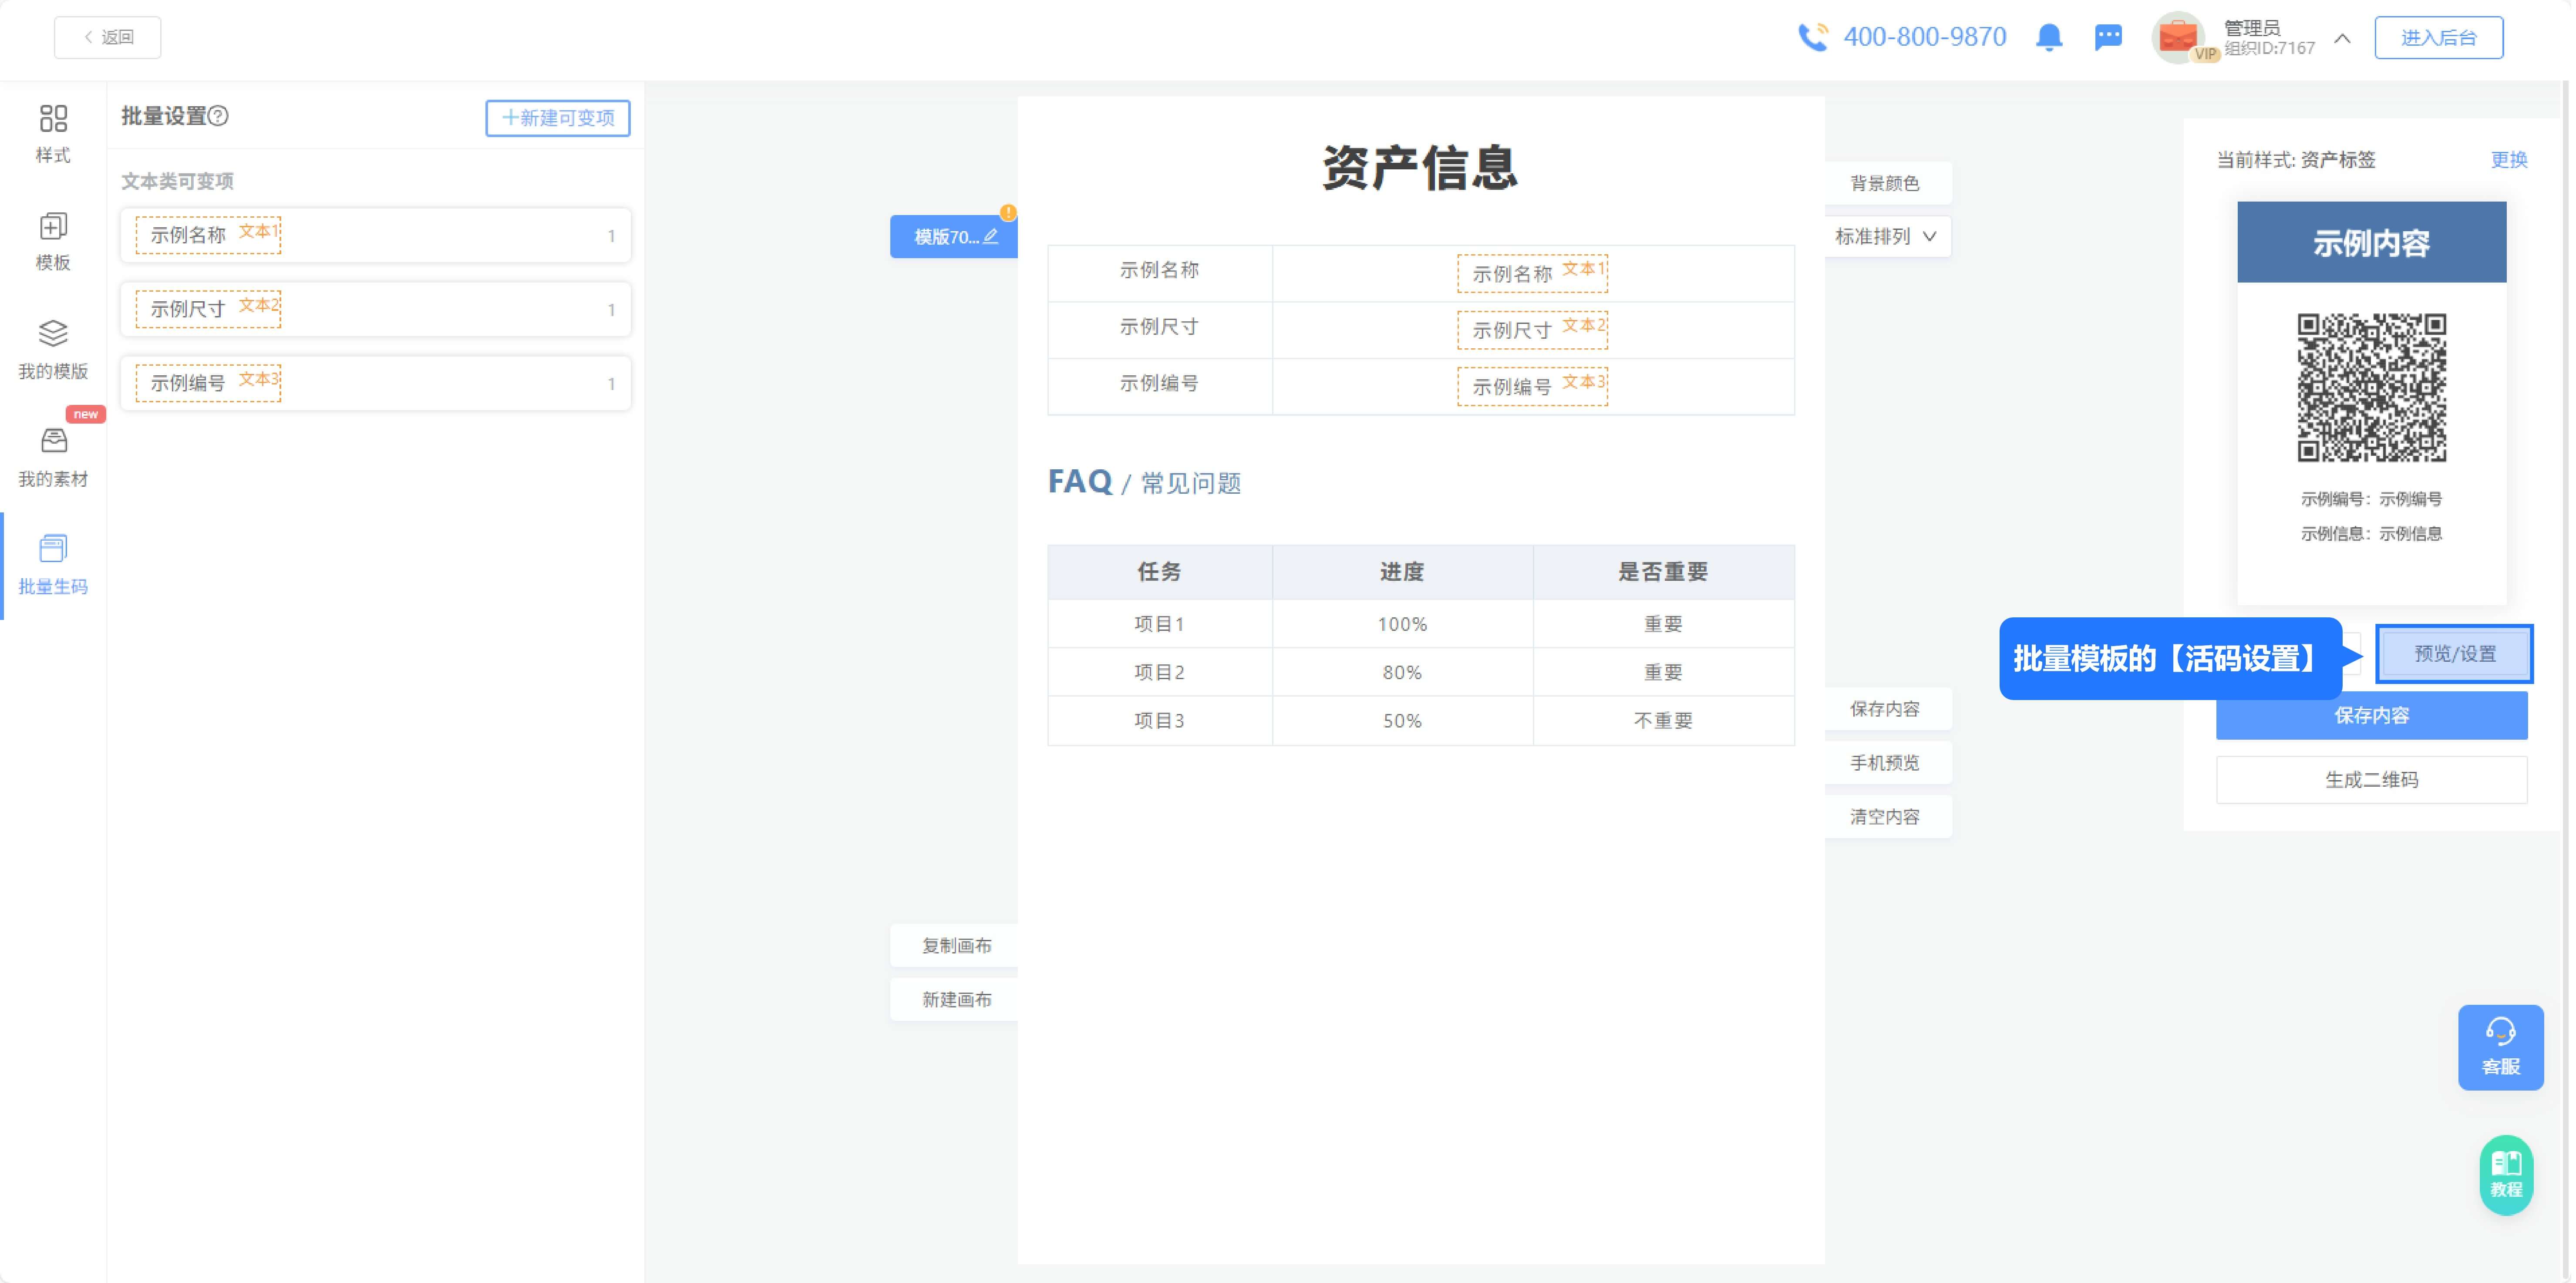
Task: Open the 背景颜色 background color setting
Action: (1886, 182)
